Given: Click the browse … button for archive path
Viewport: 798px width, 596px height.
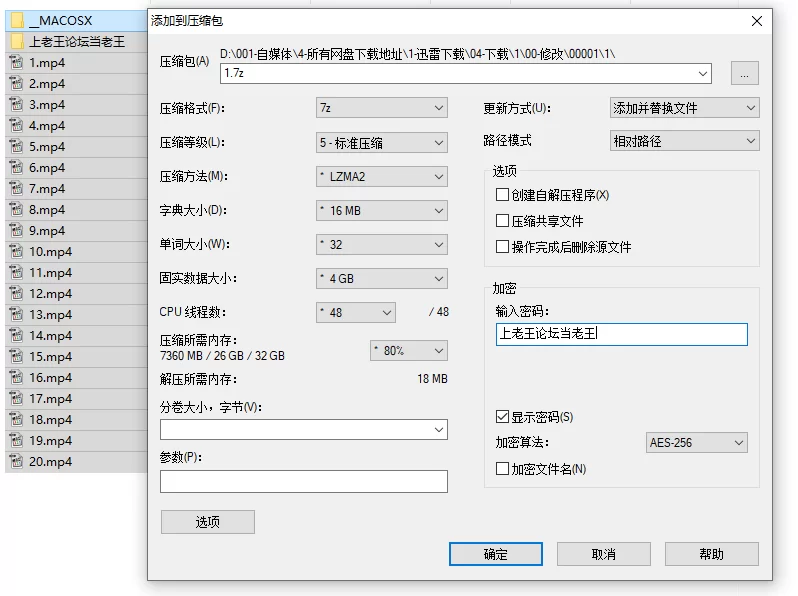Looking at the screenshot, I should pos(745,73).
